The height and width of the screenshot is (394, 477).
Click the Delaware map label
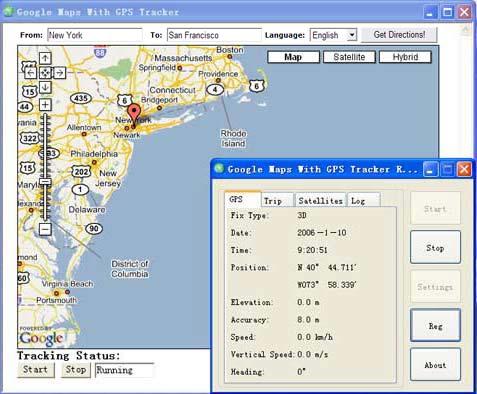click(x=87, y=210)
